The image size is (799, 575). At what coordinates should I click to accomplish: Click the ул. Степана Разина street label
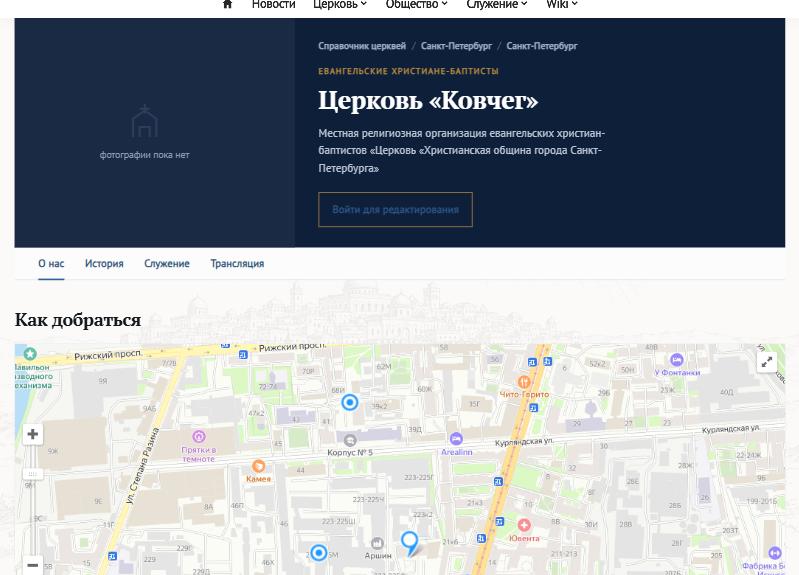(143, 466)
